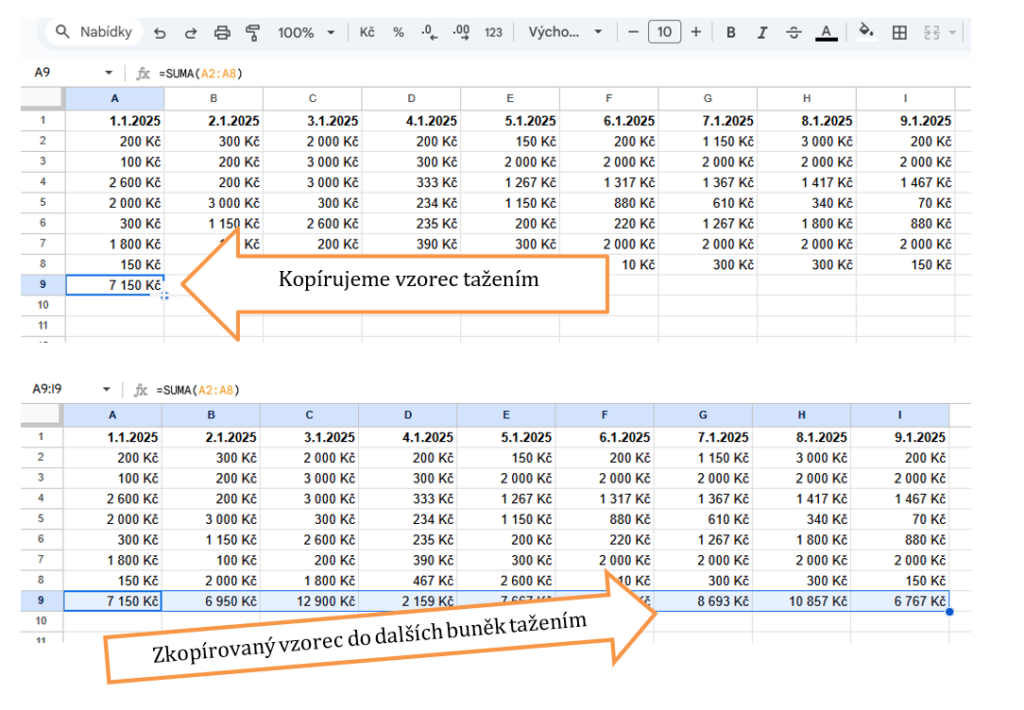This screenshot has height=710, width=1024.
Task: Click the undo arrow icon
Action: pyautogui.click(x=160, y=33)
